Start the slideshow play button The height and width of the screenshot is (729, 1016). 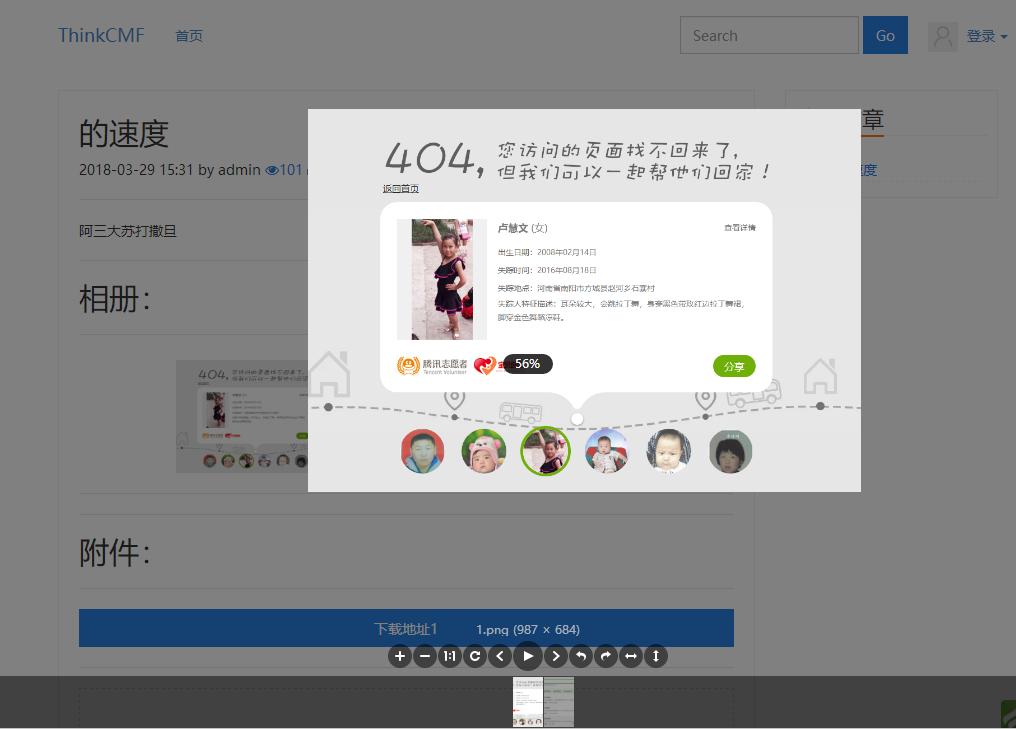pyautogui.click(x=528, y=656)
